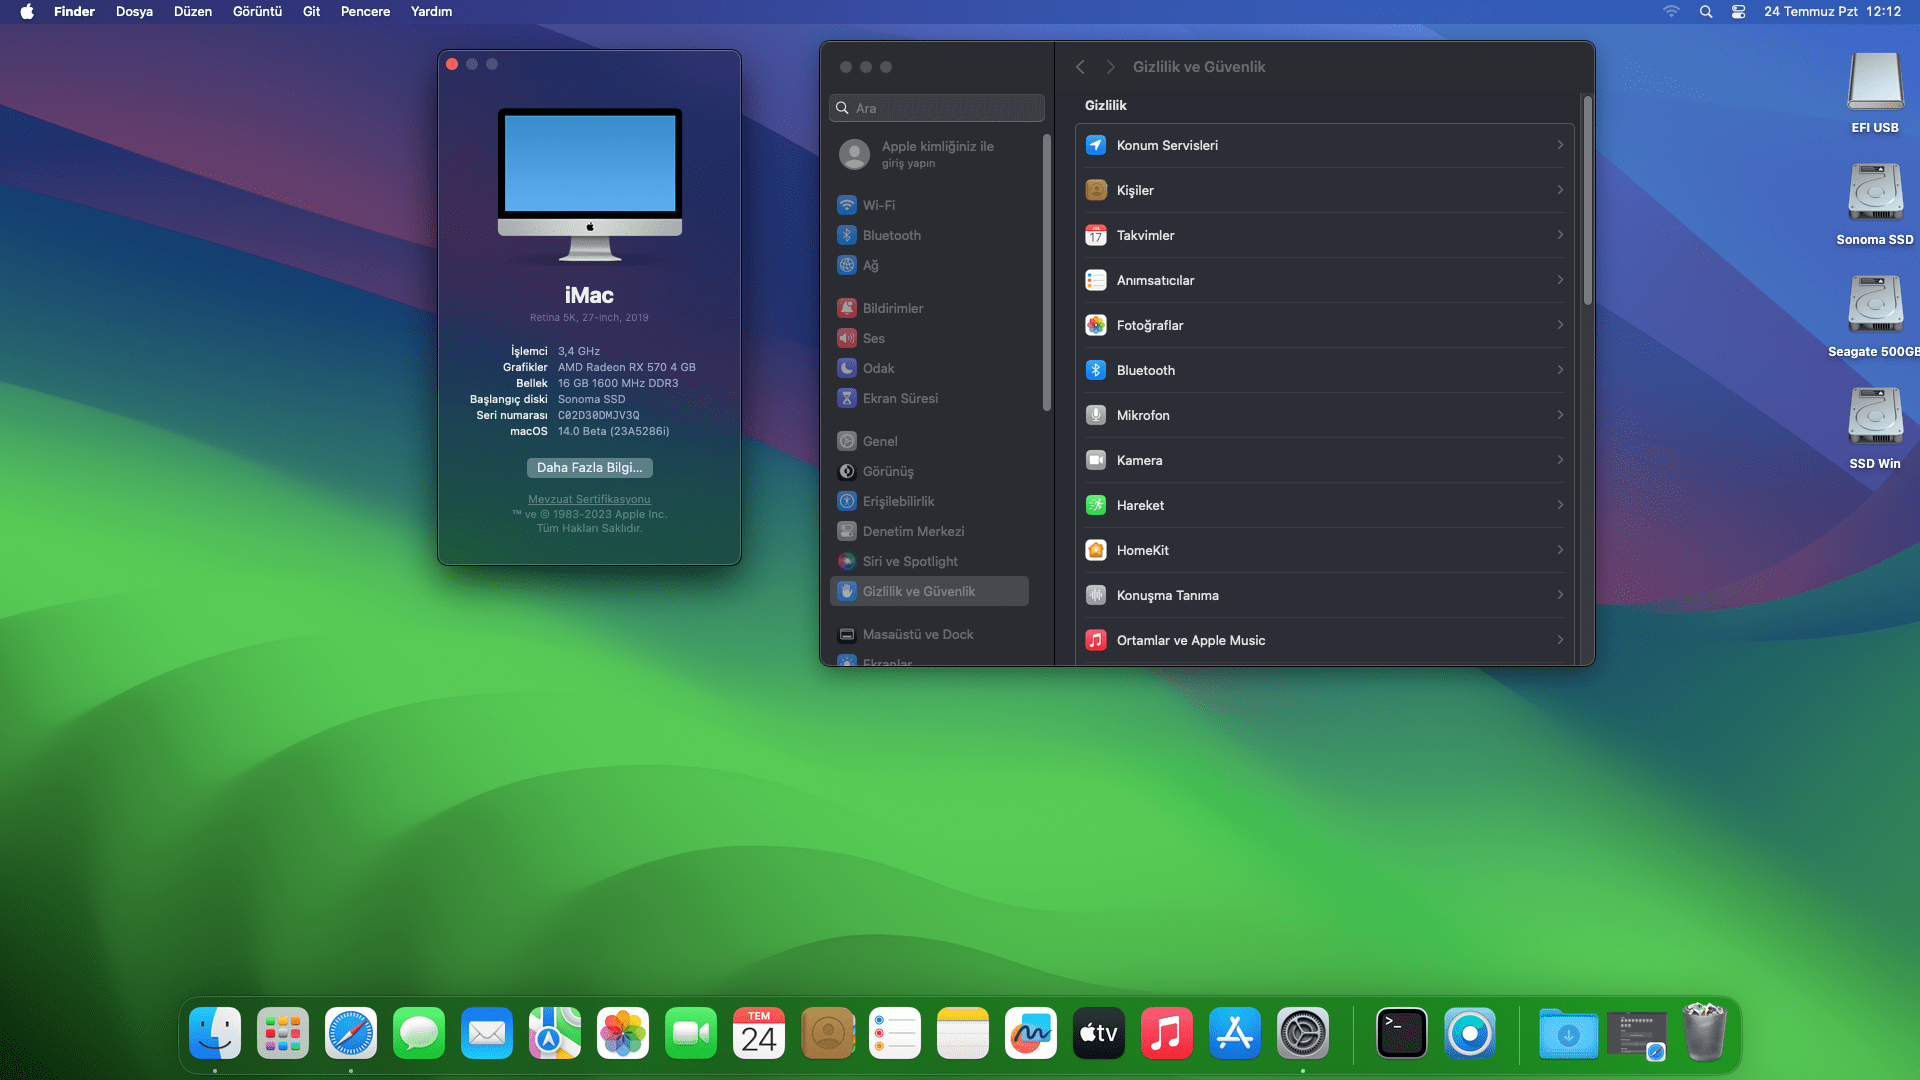The width and height of the screenshot is (1920, 1080).
Task: Launch Safari from the Dock
Action: click(351, 1034)
